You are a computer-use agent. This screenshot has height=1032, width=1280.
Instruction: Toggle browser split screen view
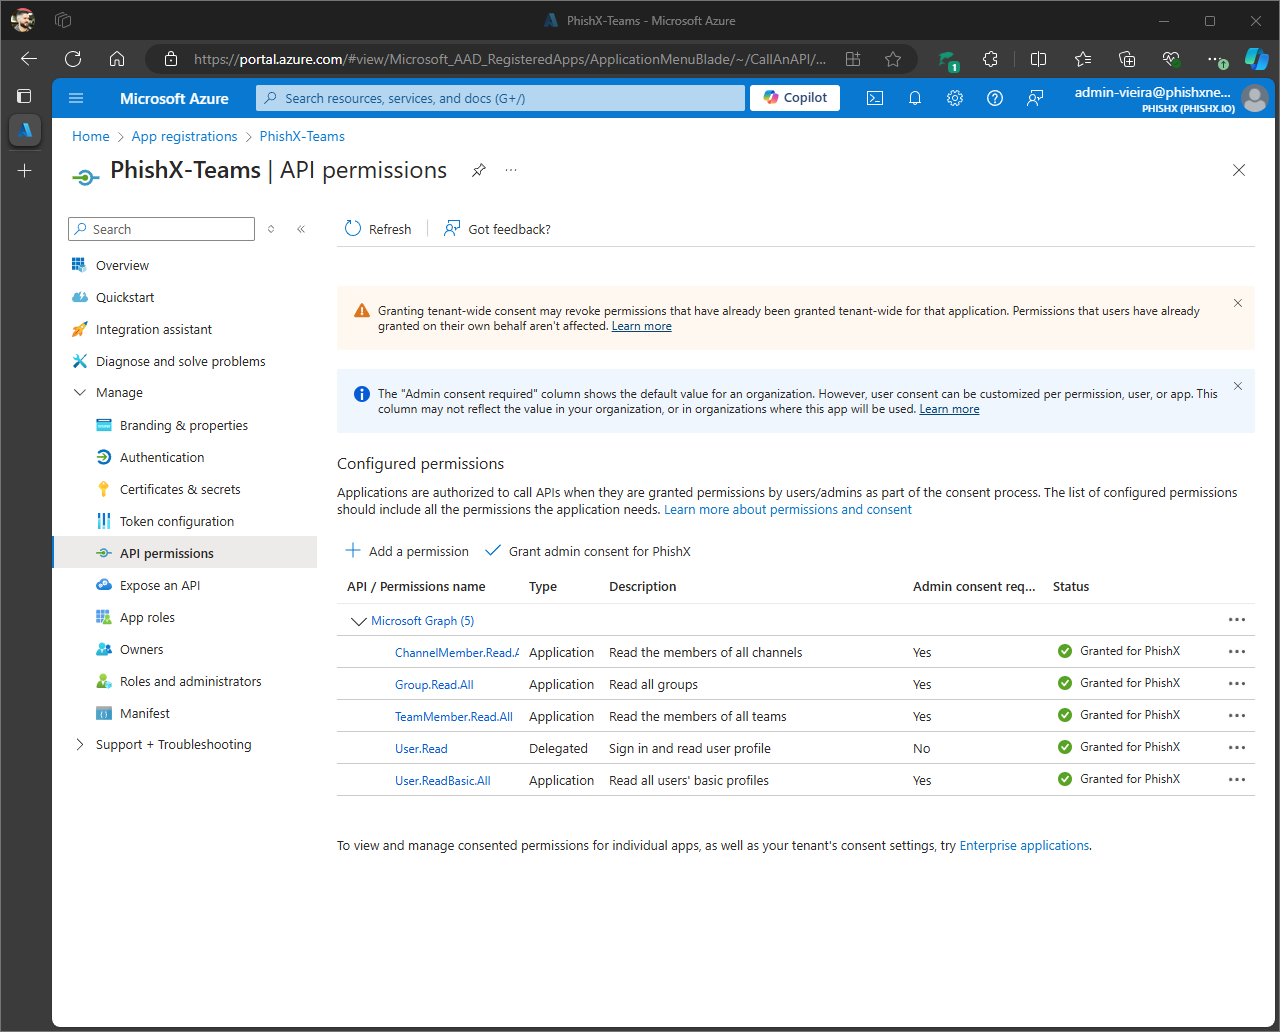1038,59
